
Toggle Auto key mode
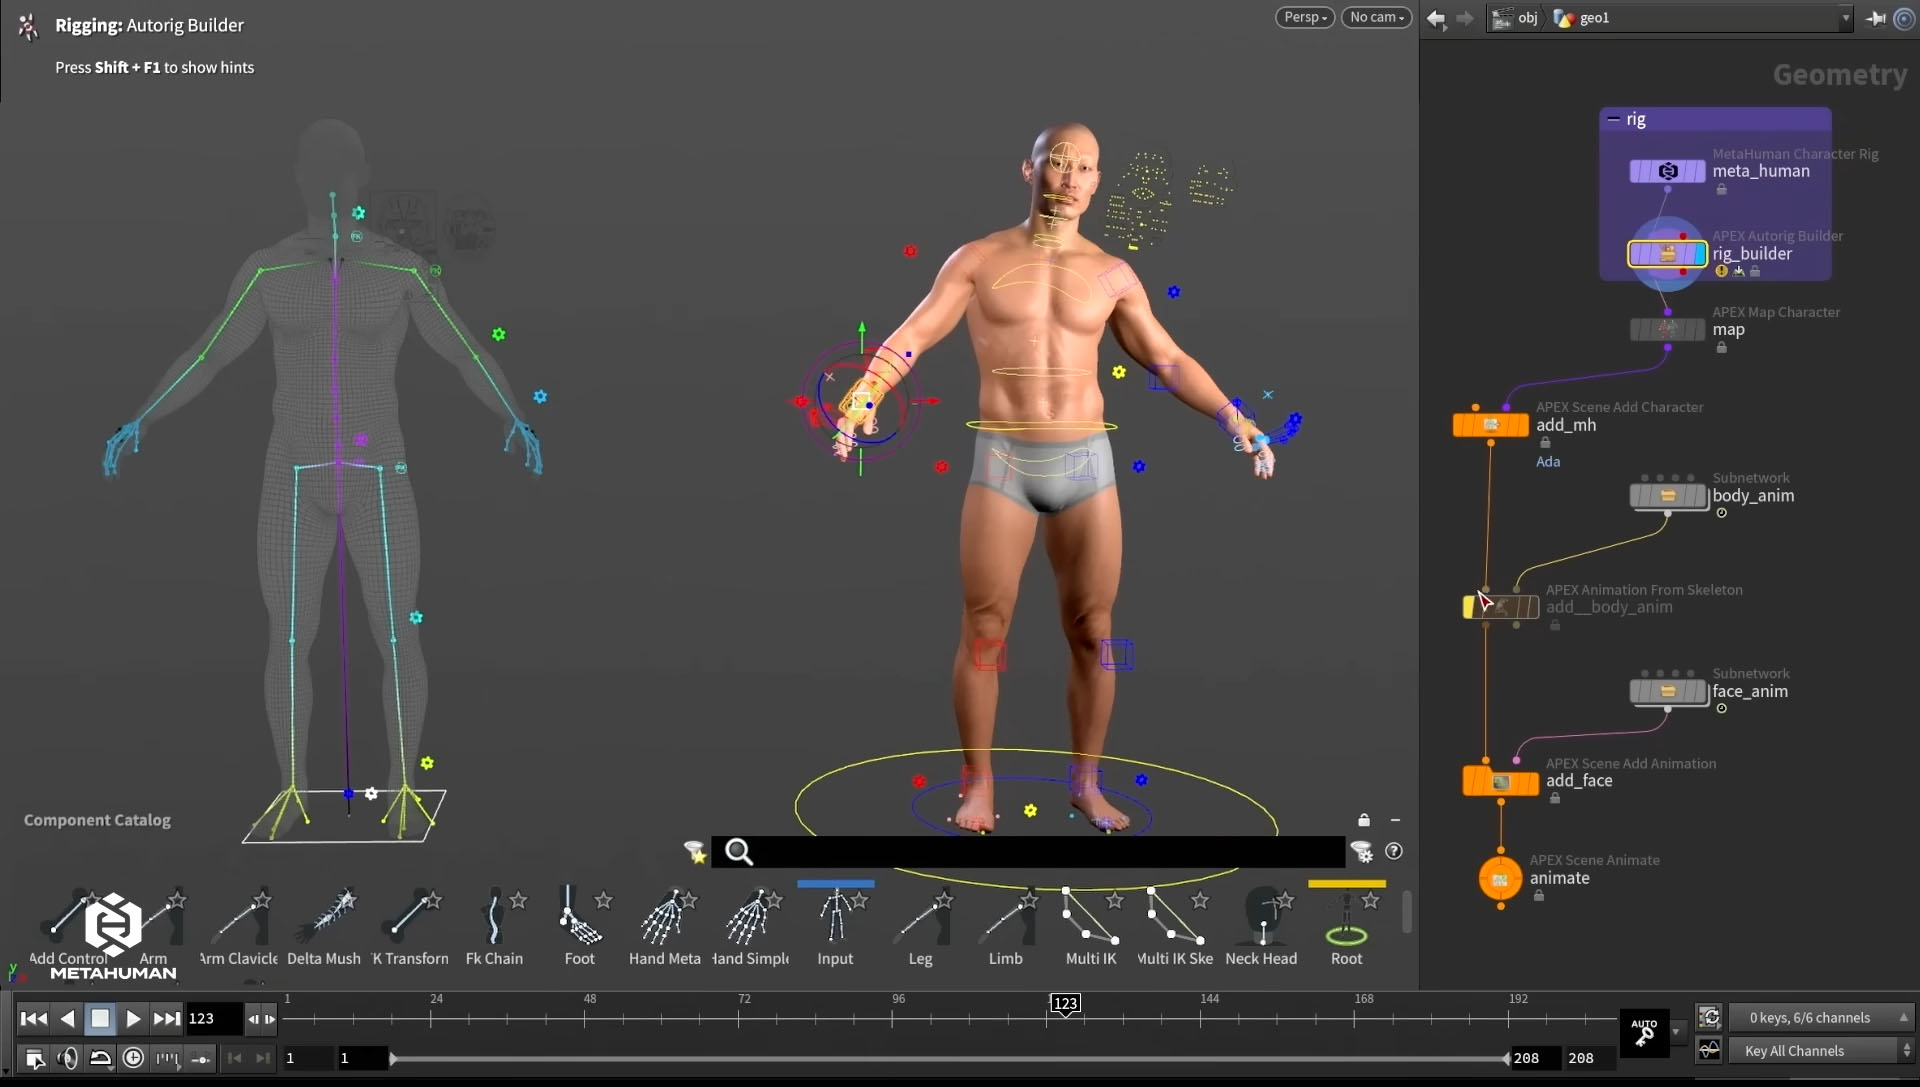click(1644, 1033)
